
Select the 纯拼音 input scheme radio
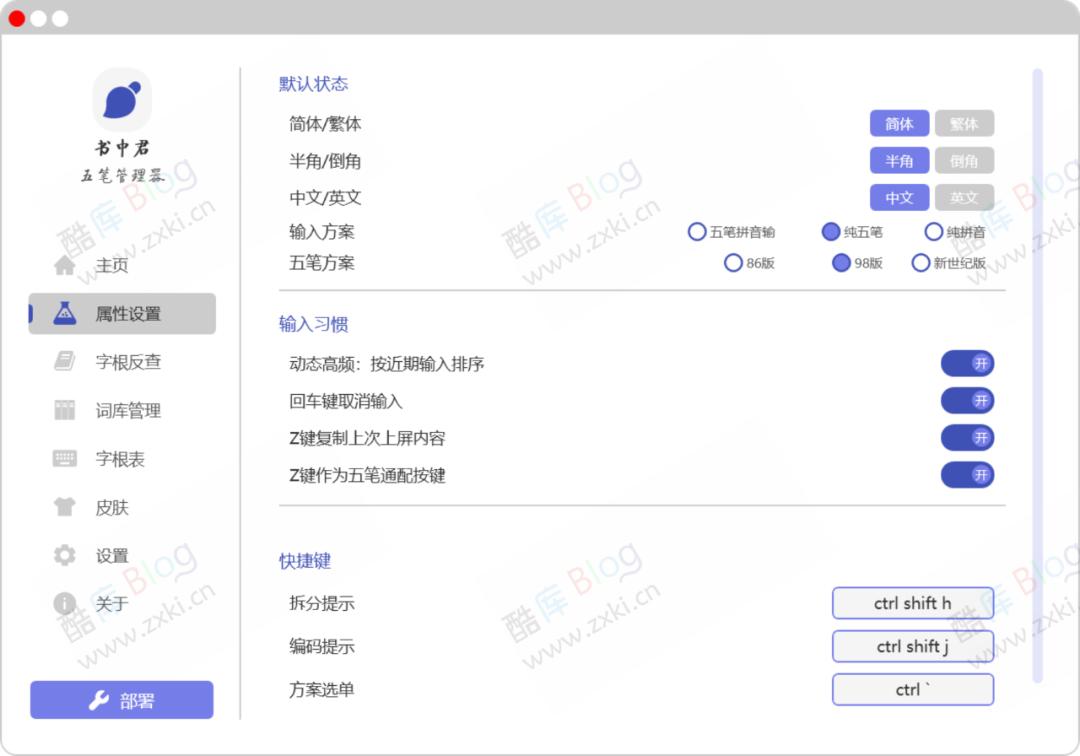click(x=934, y=231)
